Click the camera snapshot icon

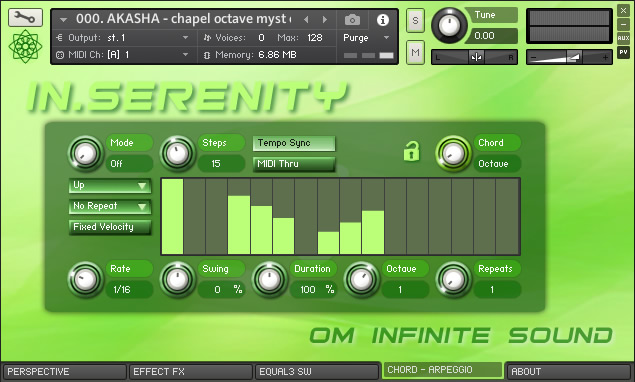[x=352, y=20]
